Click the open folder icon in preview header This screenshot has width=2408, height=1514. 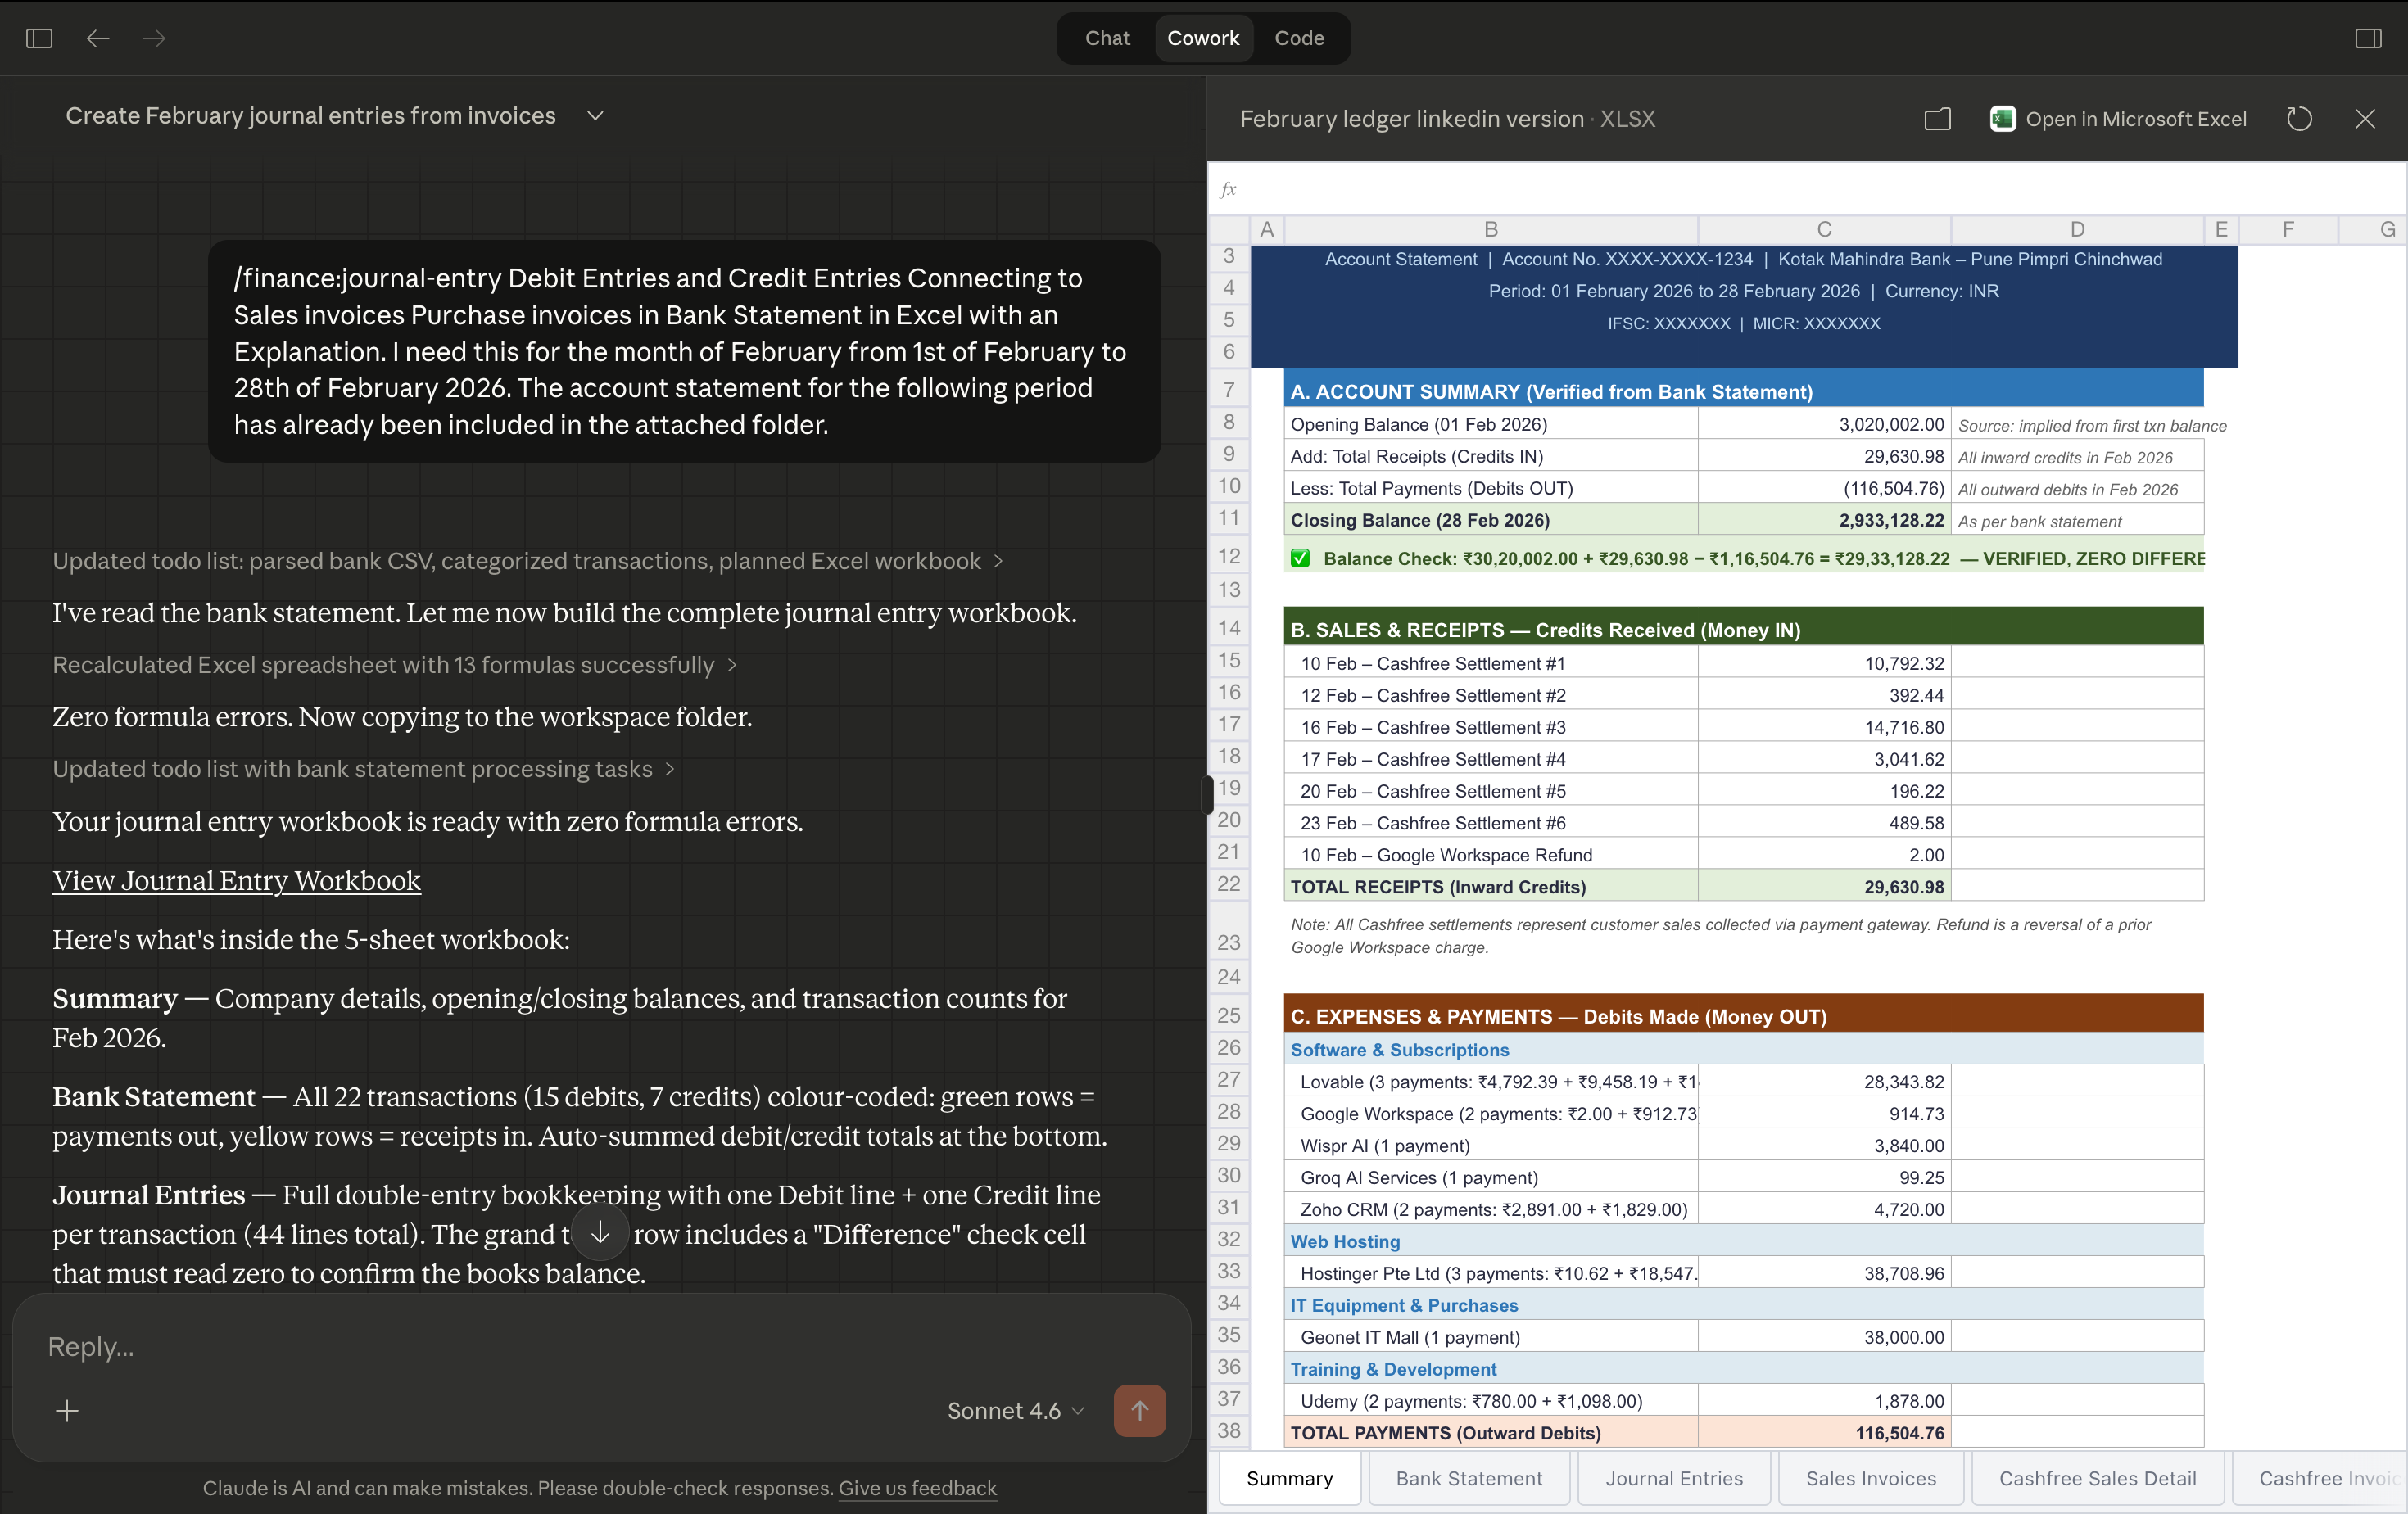coord(1937,119)
